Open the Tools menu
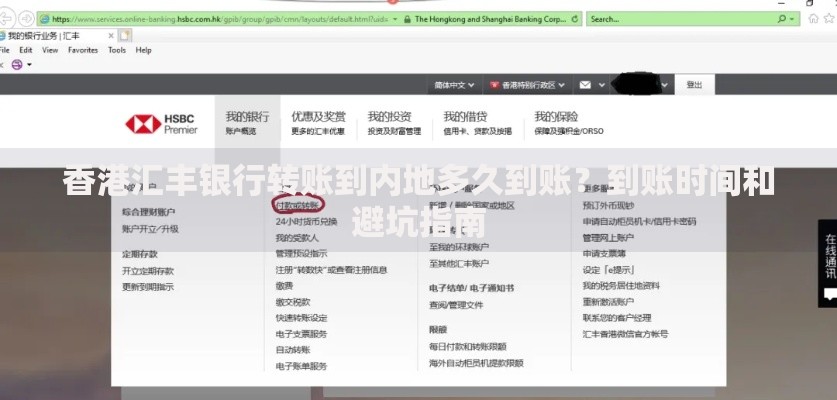 (117, 50)
